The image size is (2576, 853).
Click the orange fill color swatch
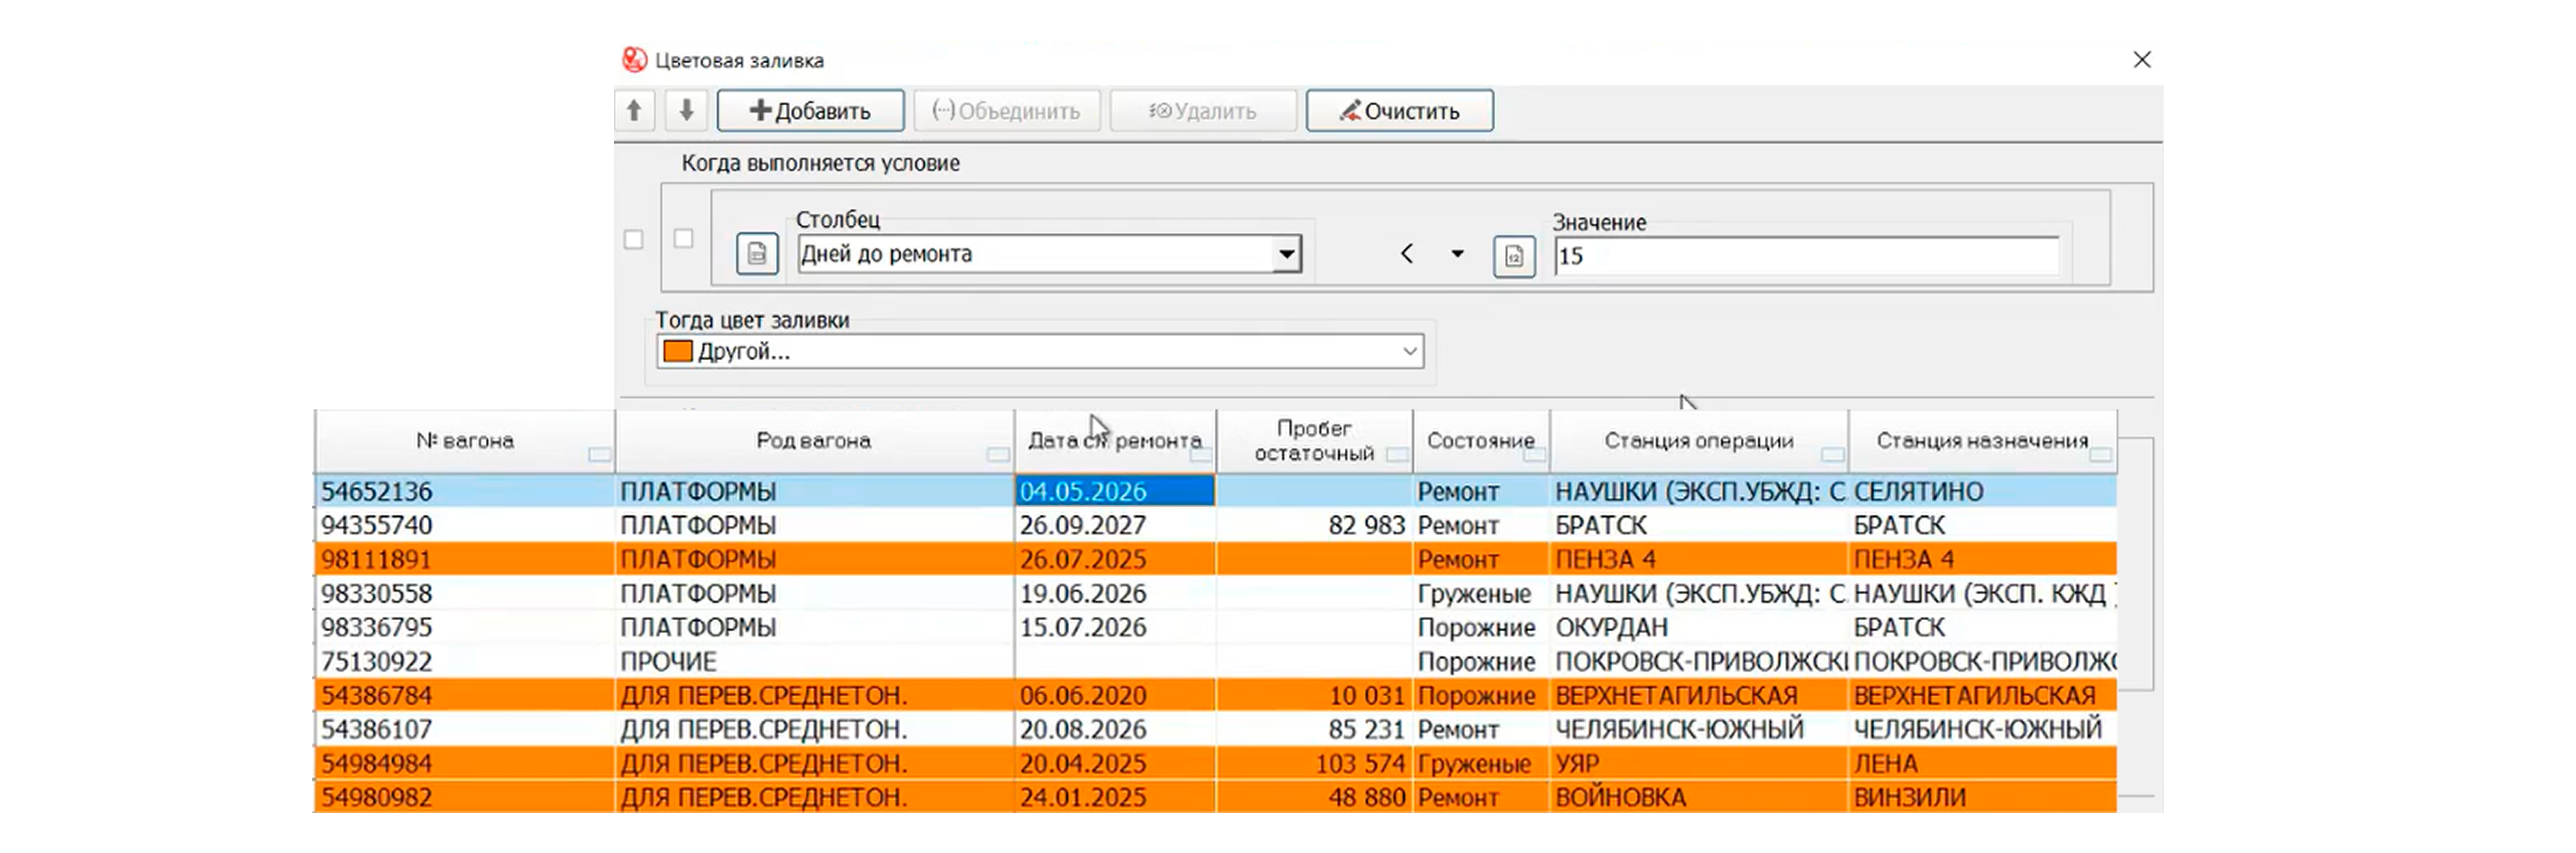(x=678, y=351)
